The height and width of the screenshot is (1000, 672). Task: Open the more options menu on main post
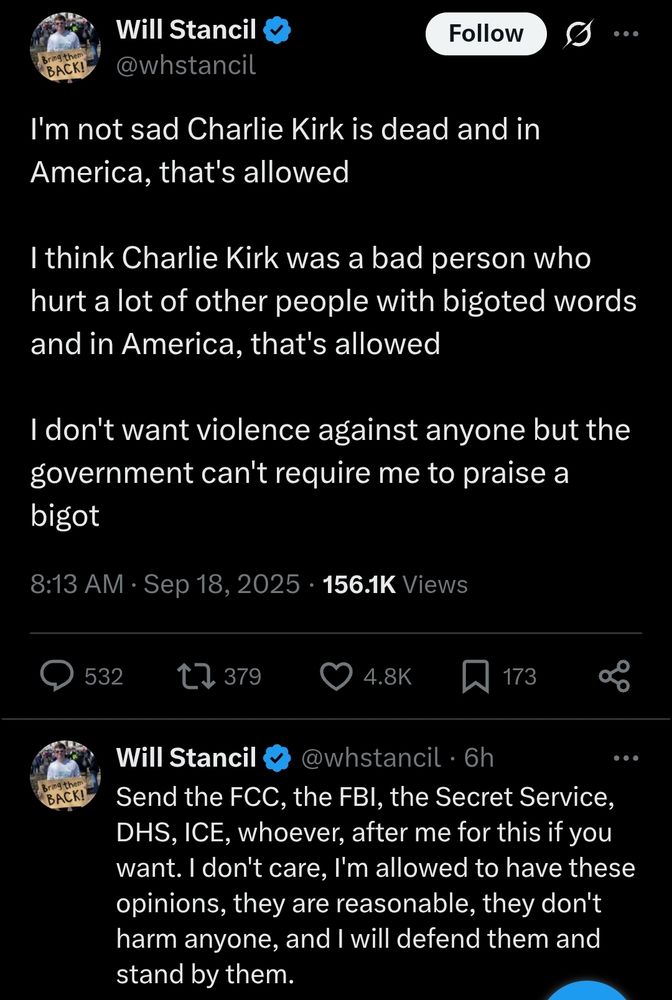[625, 34]
